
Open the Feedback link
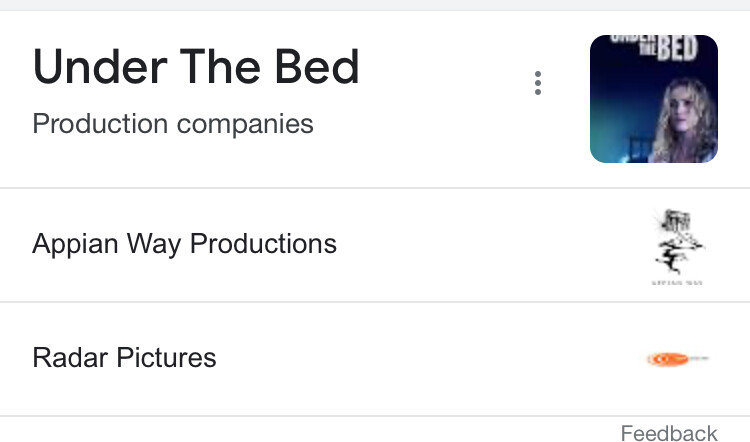pos(669,433)
